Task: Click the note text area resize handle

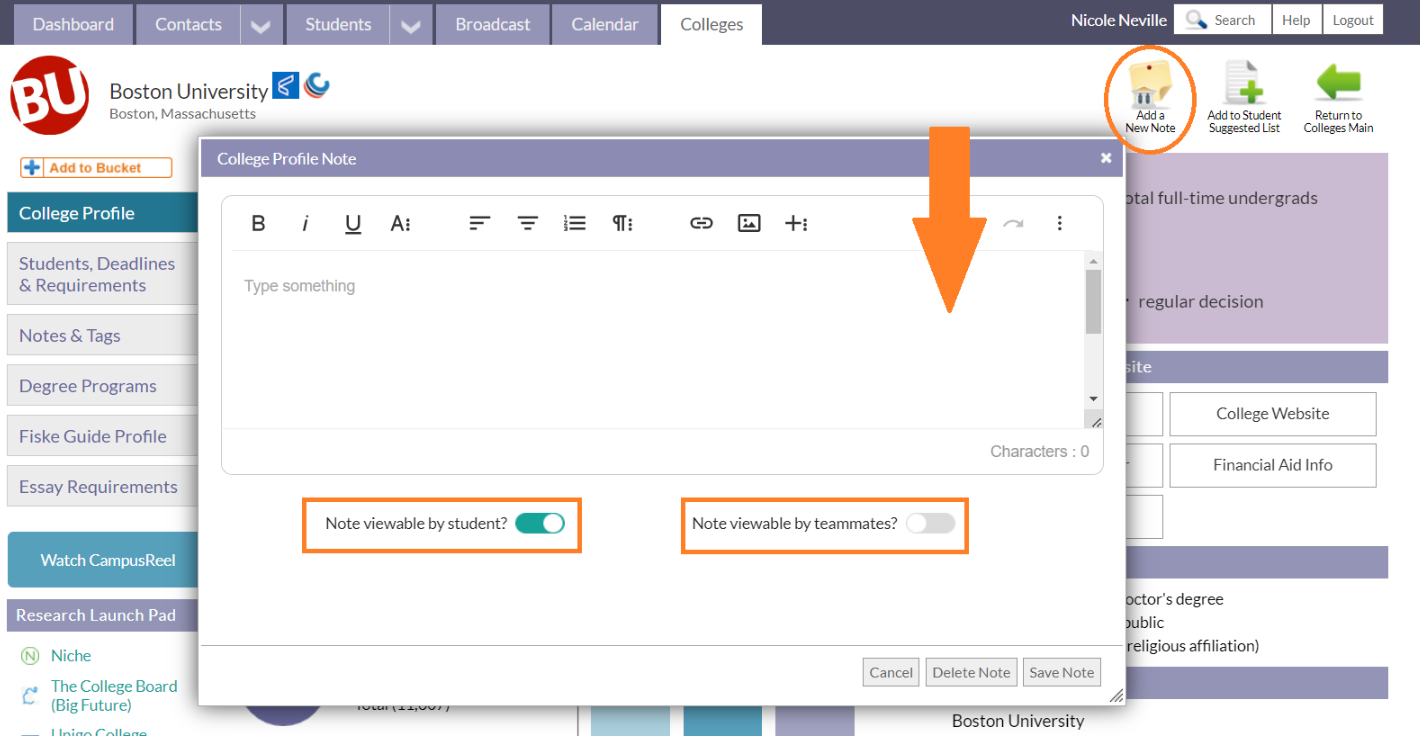Action: coord(1096,422)
